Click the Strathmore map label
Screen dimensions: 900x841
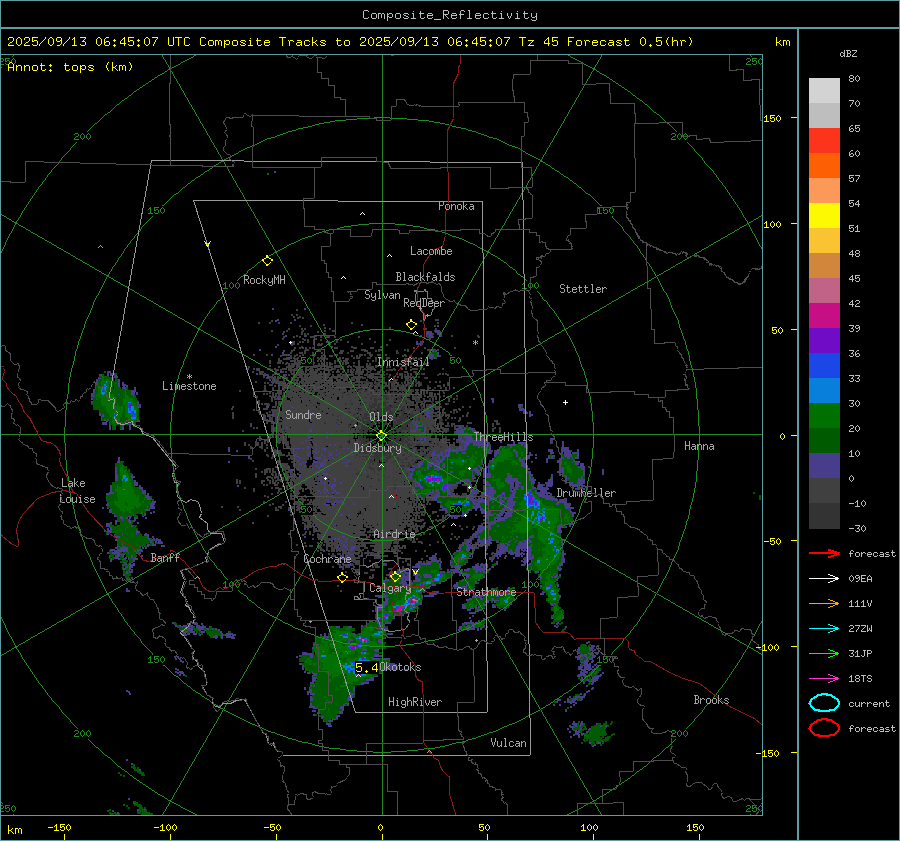coord(486,592)
